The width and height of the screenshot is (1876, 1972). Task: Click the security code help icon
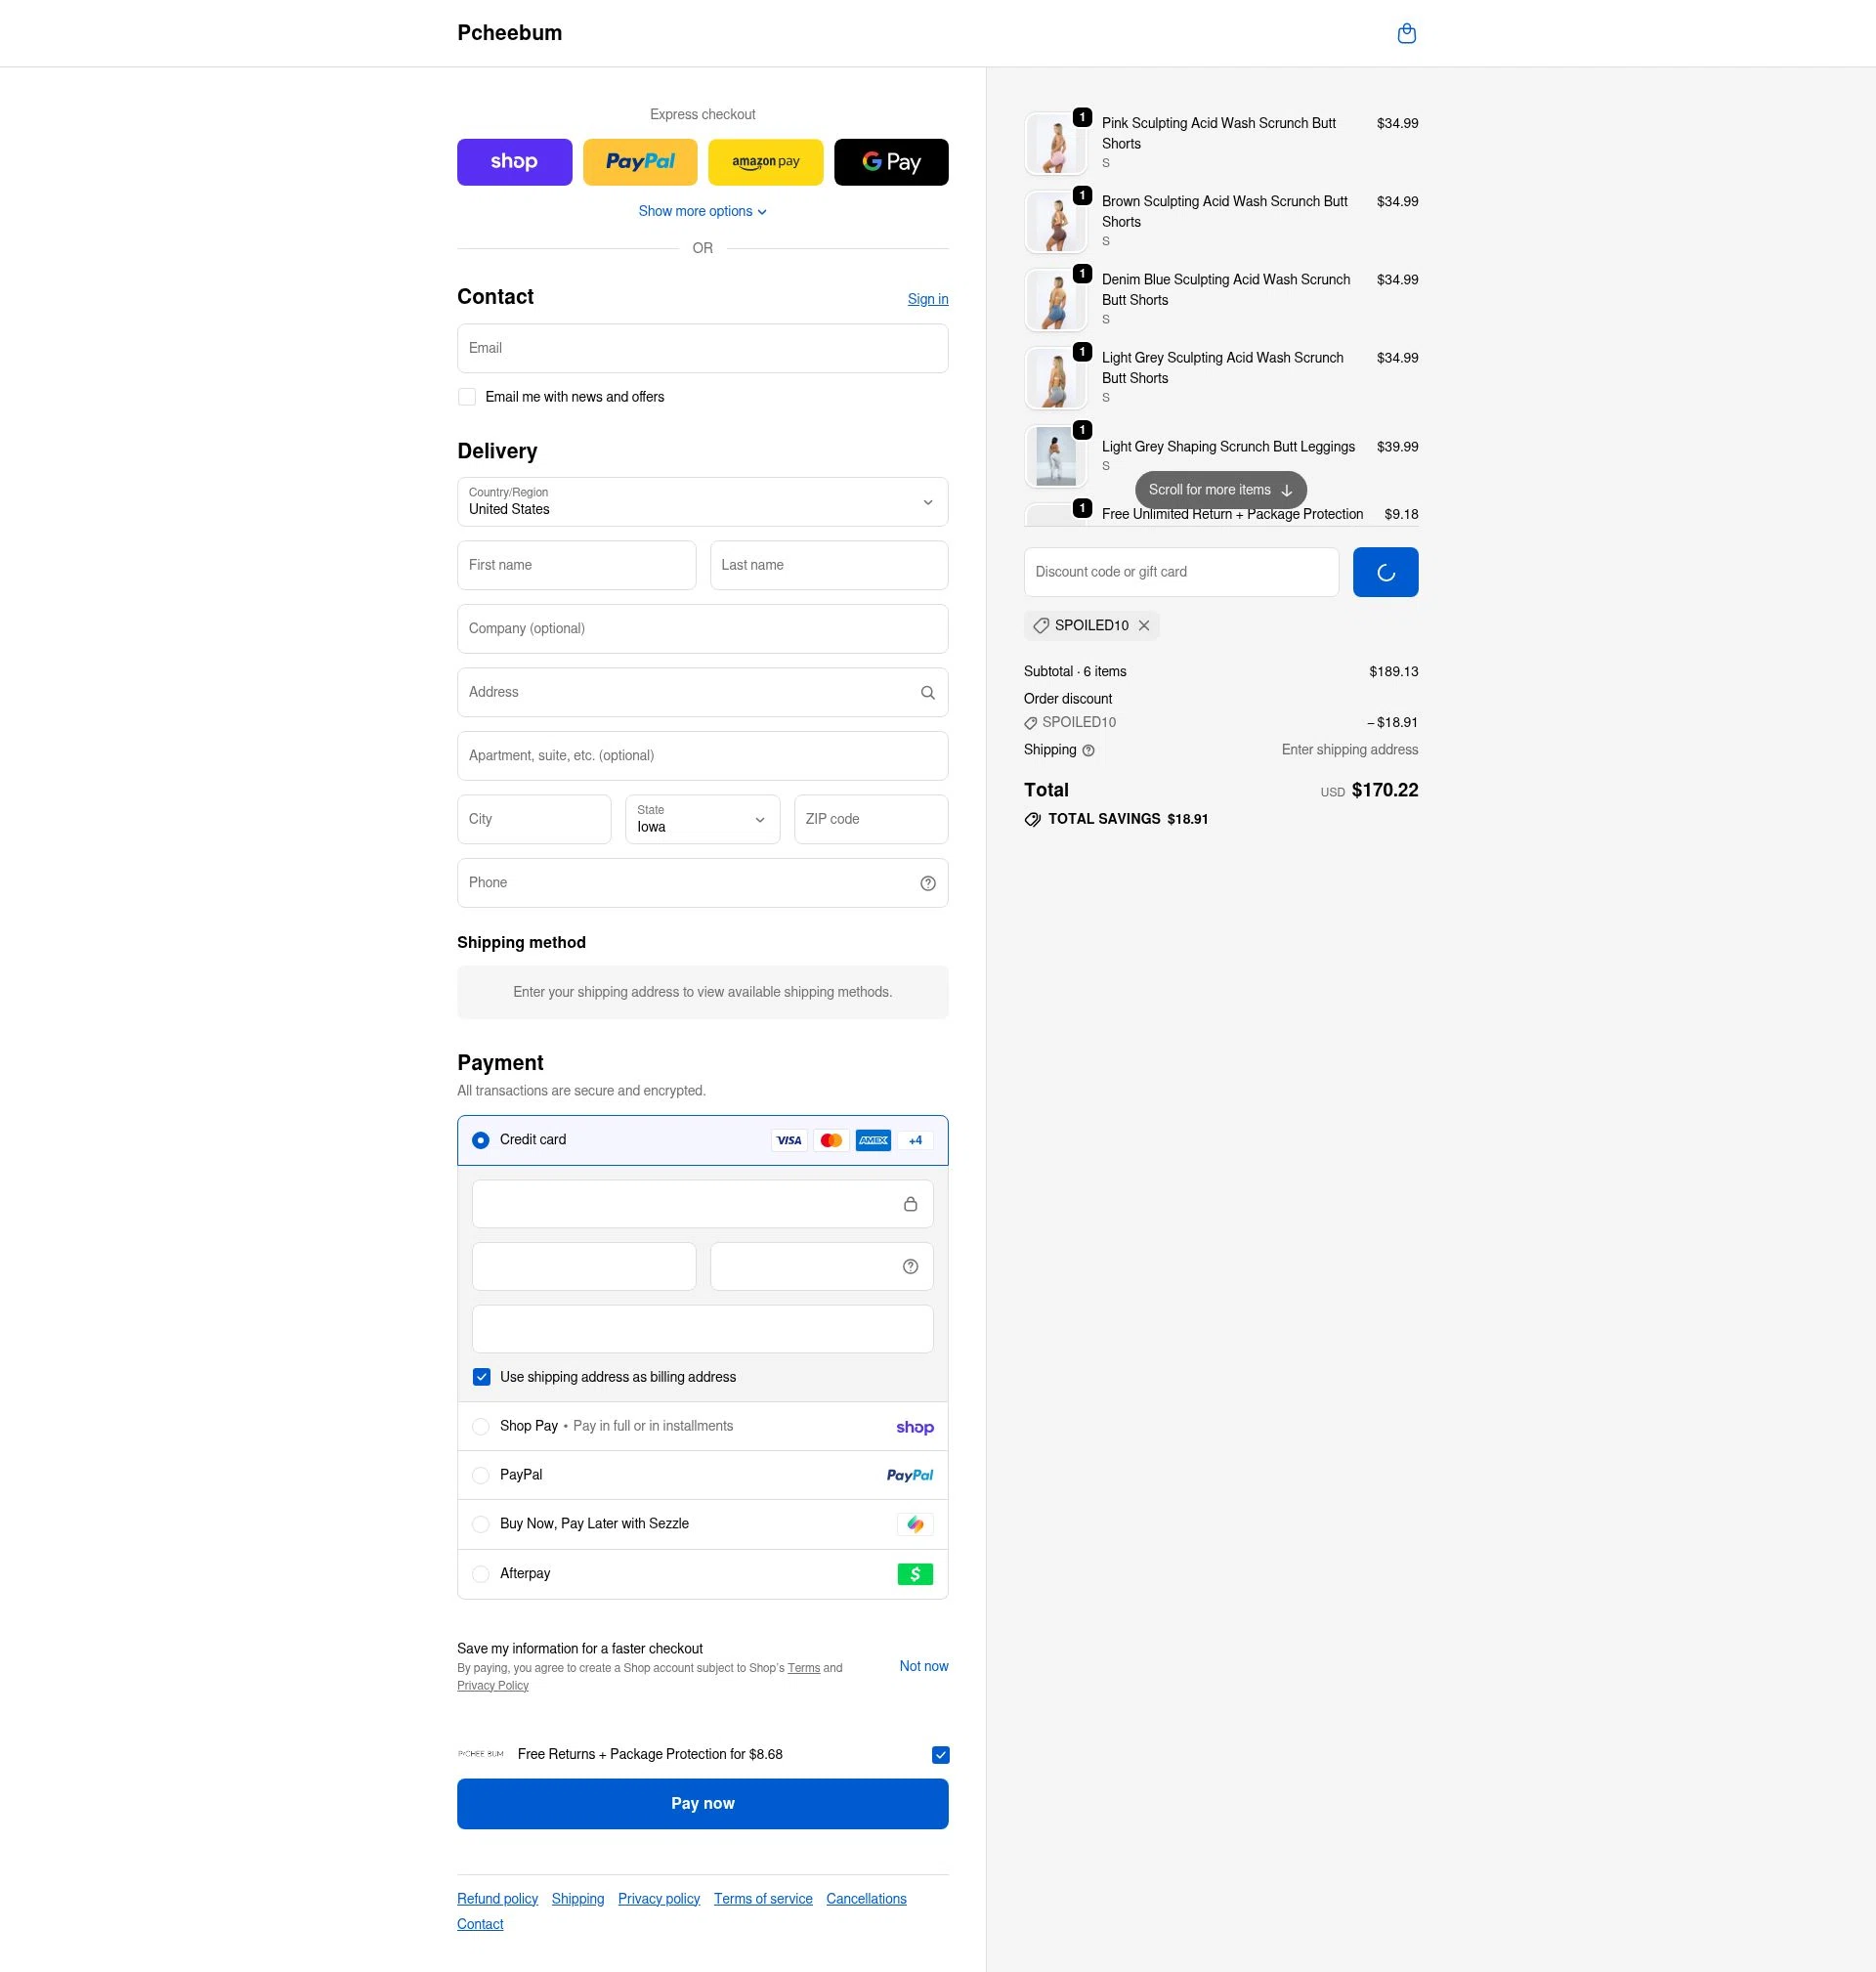[x=909, y=1265]
